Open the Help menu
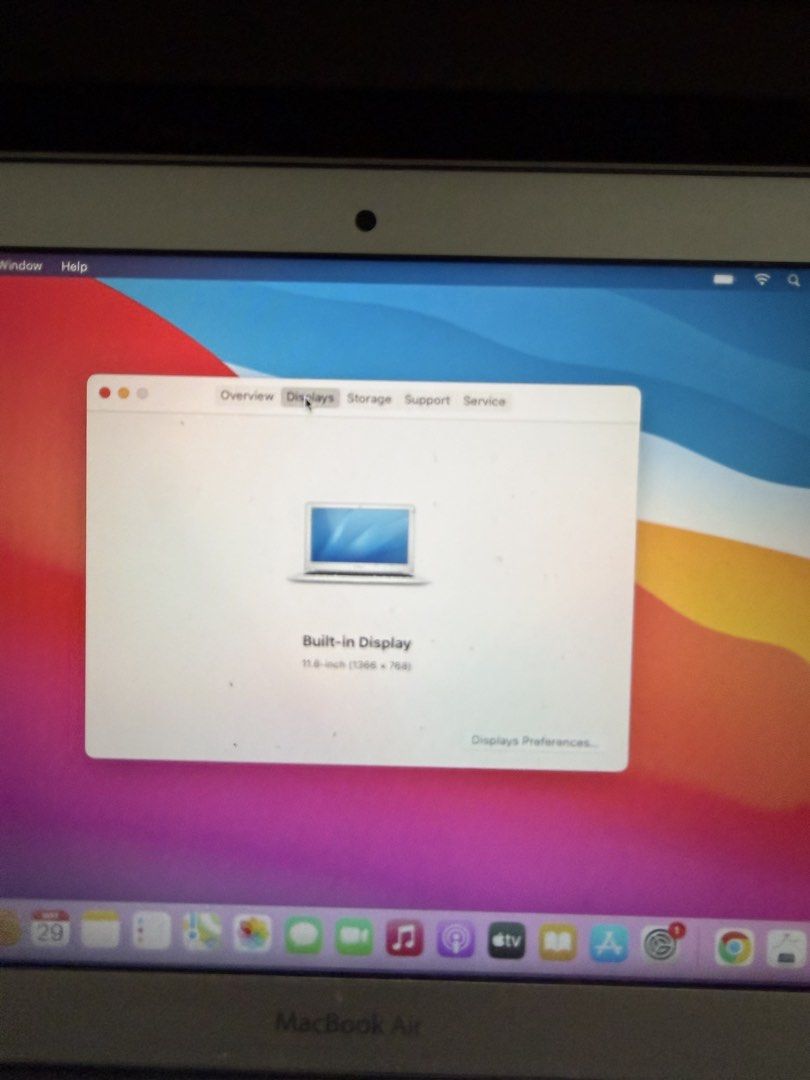The width and height of the screenshot is (810, 1080). [x=74, y=267]
